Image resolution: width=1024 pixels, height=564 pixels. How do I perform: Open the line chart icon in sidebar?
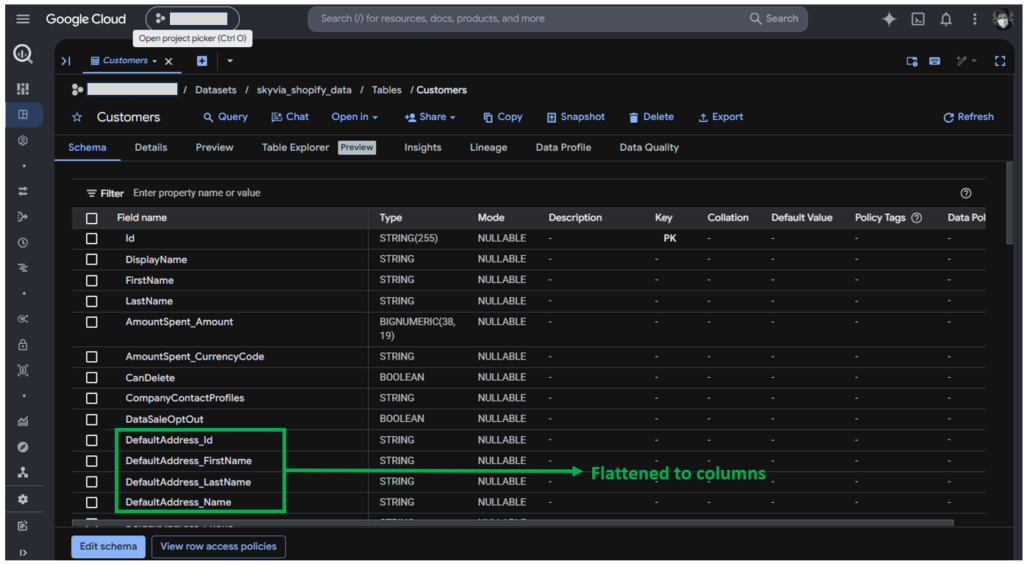(23, 422)
